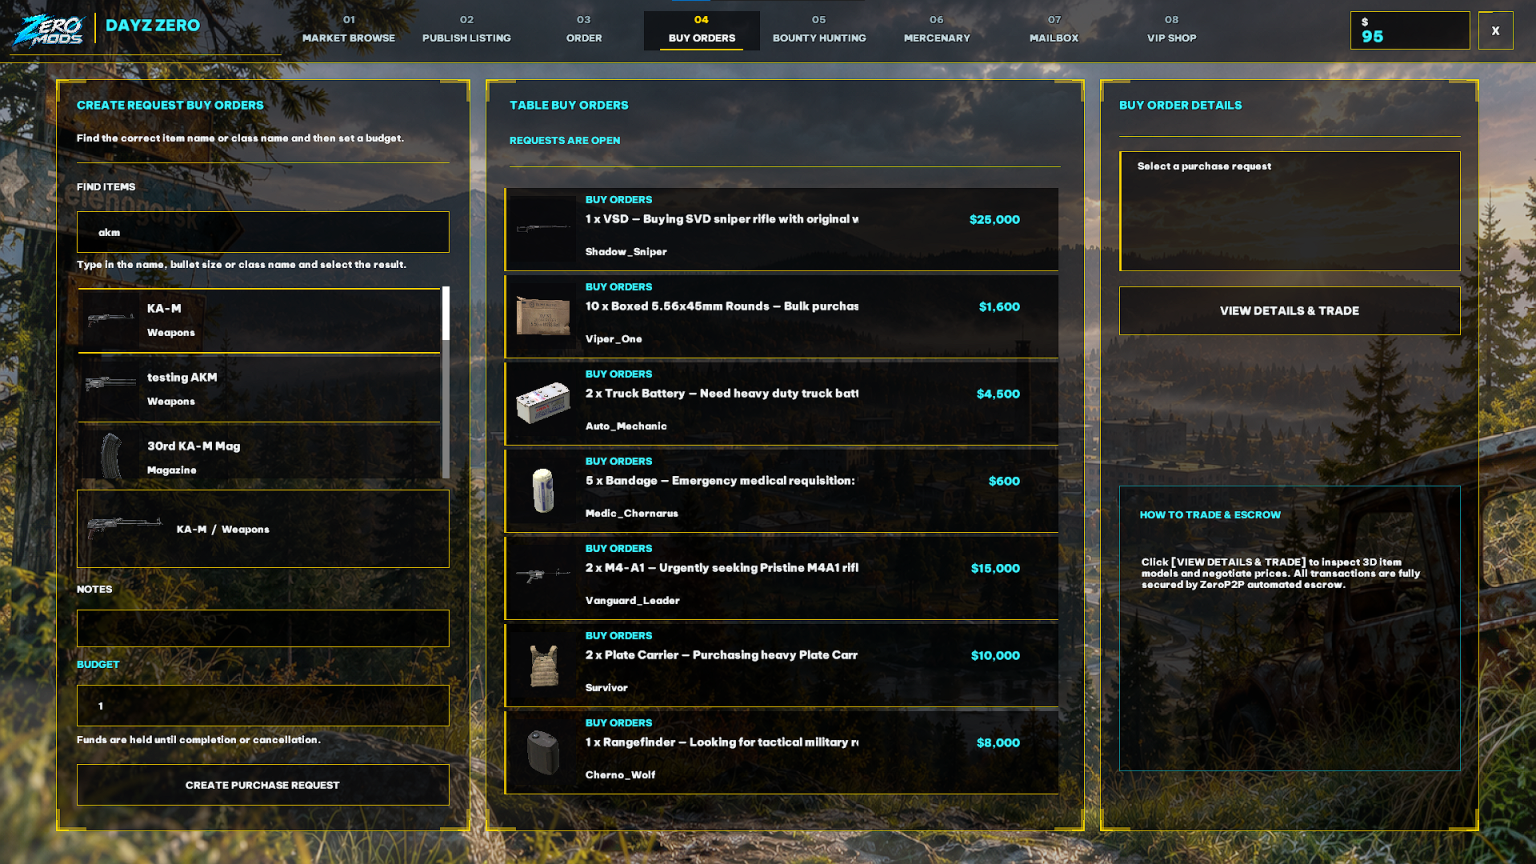Focus the Budget input field
The width and height of the screenshot is (1536, 864).
[263, 705]
